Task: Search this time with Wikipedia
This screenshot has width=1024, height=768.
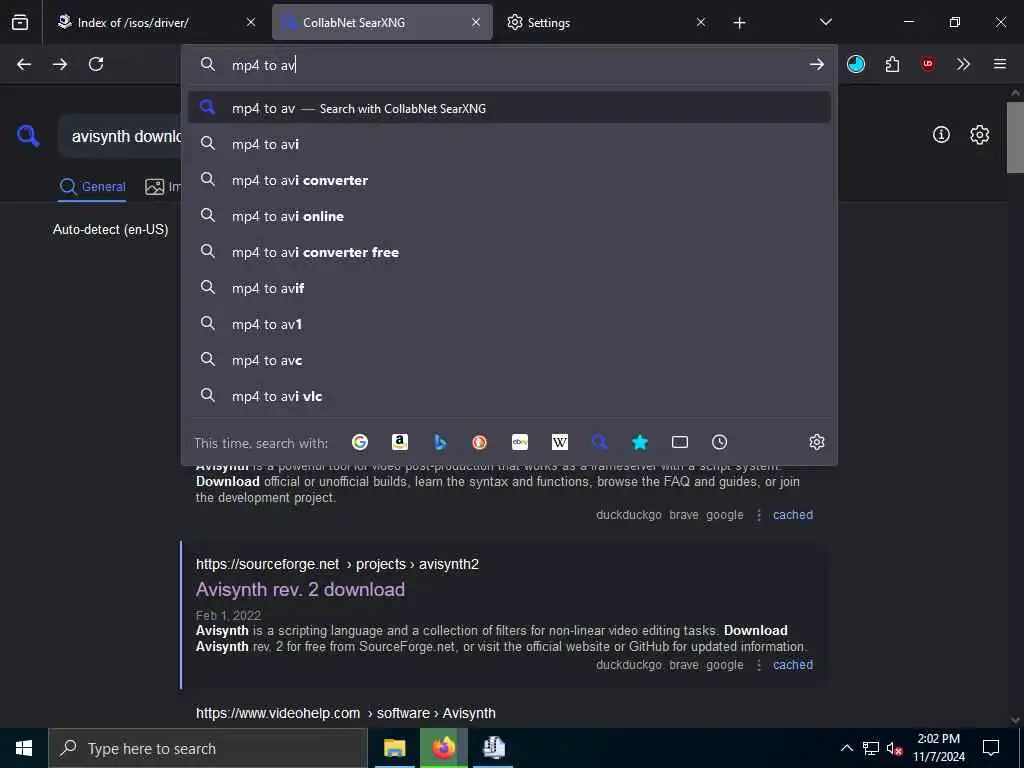Action: [x=560, y=442]
